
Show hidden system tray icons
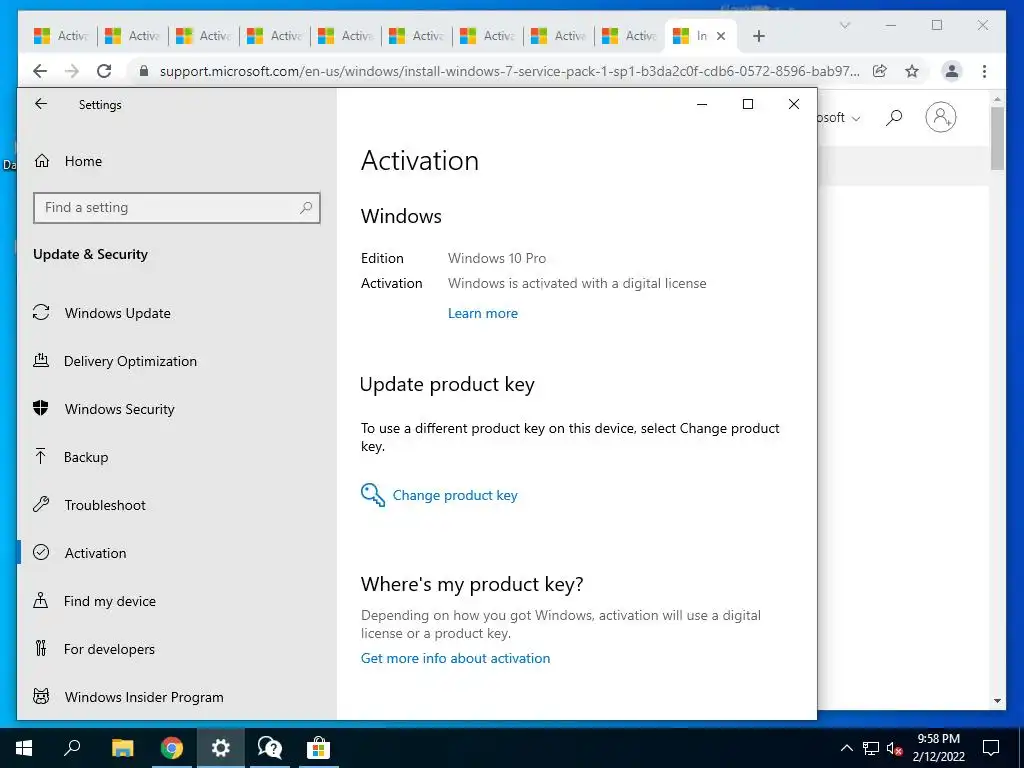click(x=846, y=748)
